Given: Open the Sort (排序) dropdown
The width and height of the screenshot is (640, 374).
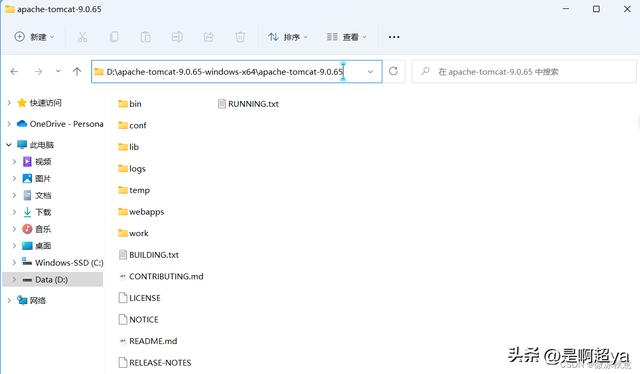Looking at the screenshot, I should tap(288, 37).
